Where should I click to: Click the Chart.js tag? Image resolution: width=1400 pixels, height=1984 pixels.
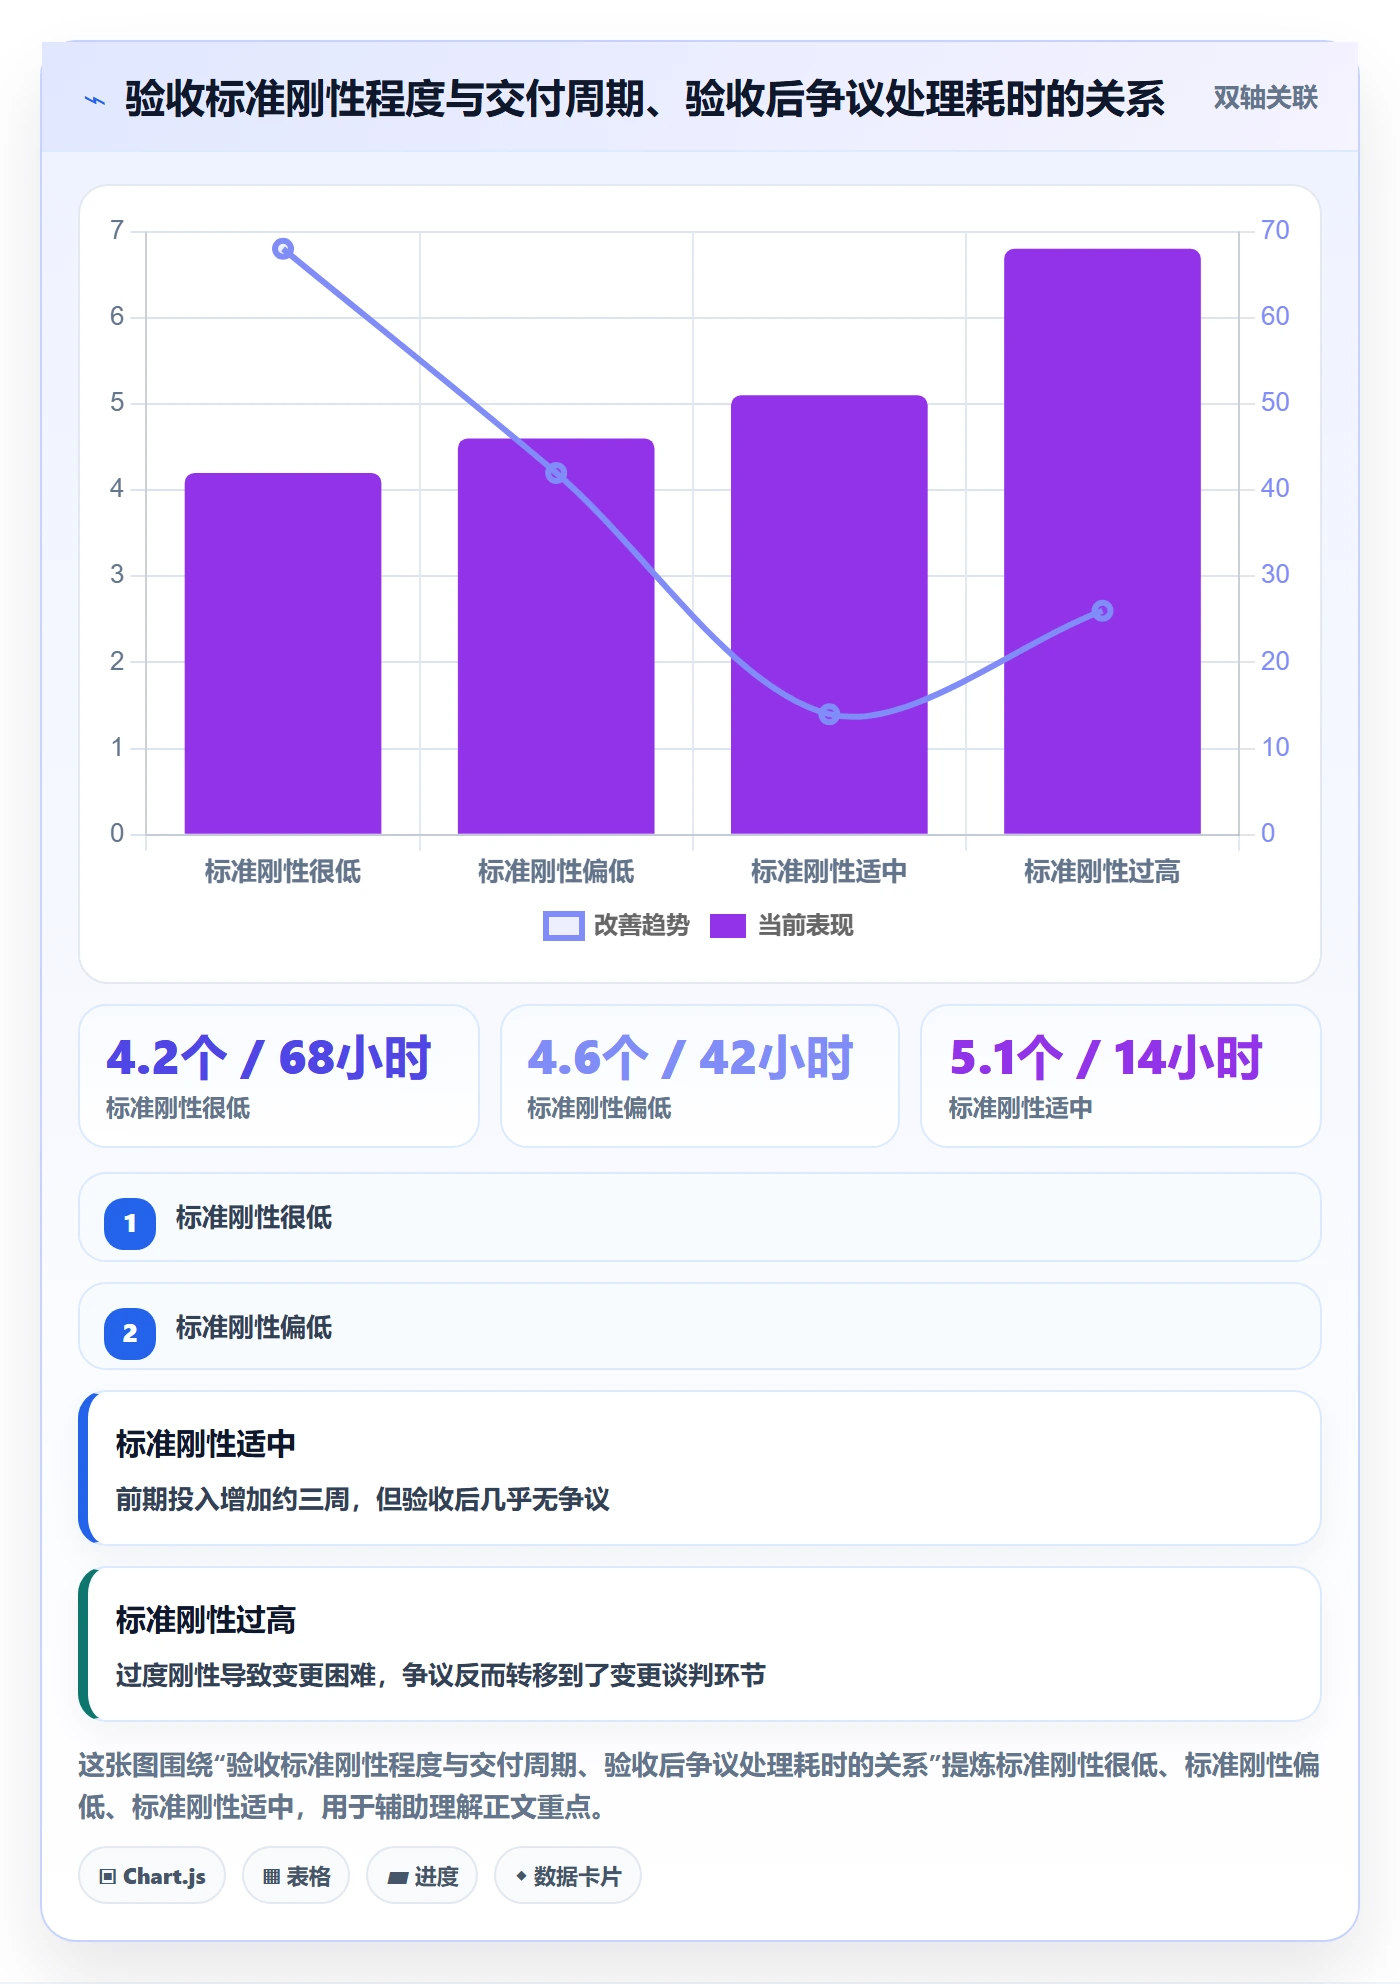tap(152, 1876)
